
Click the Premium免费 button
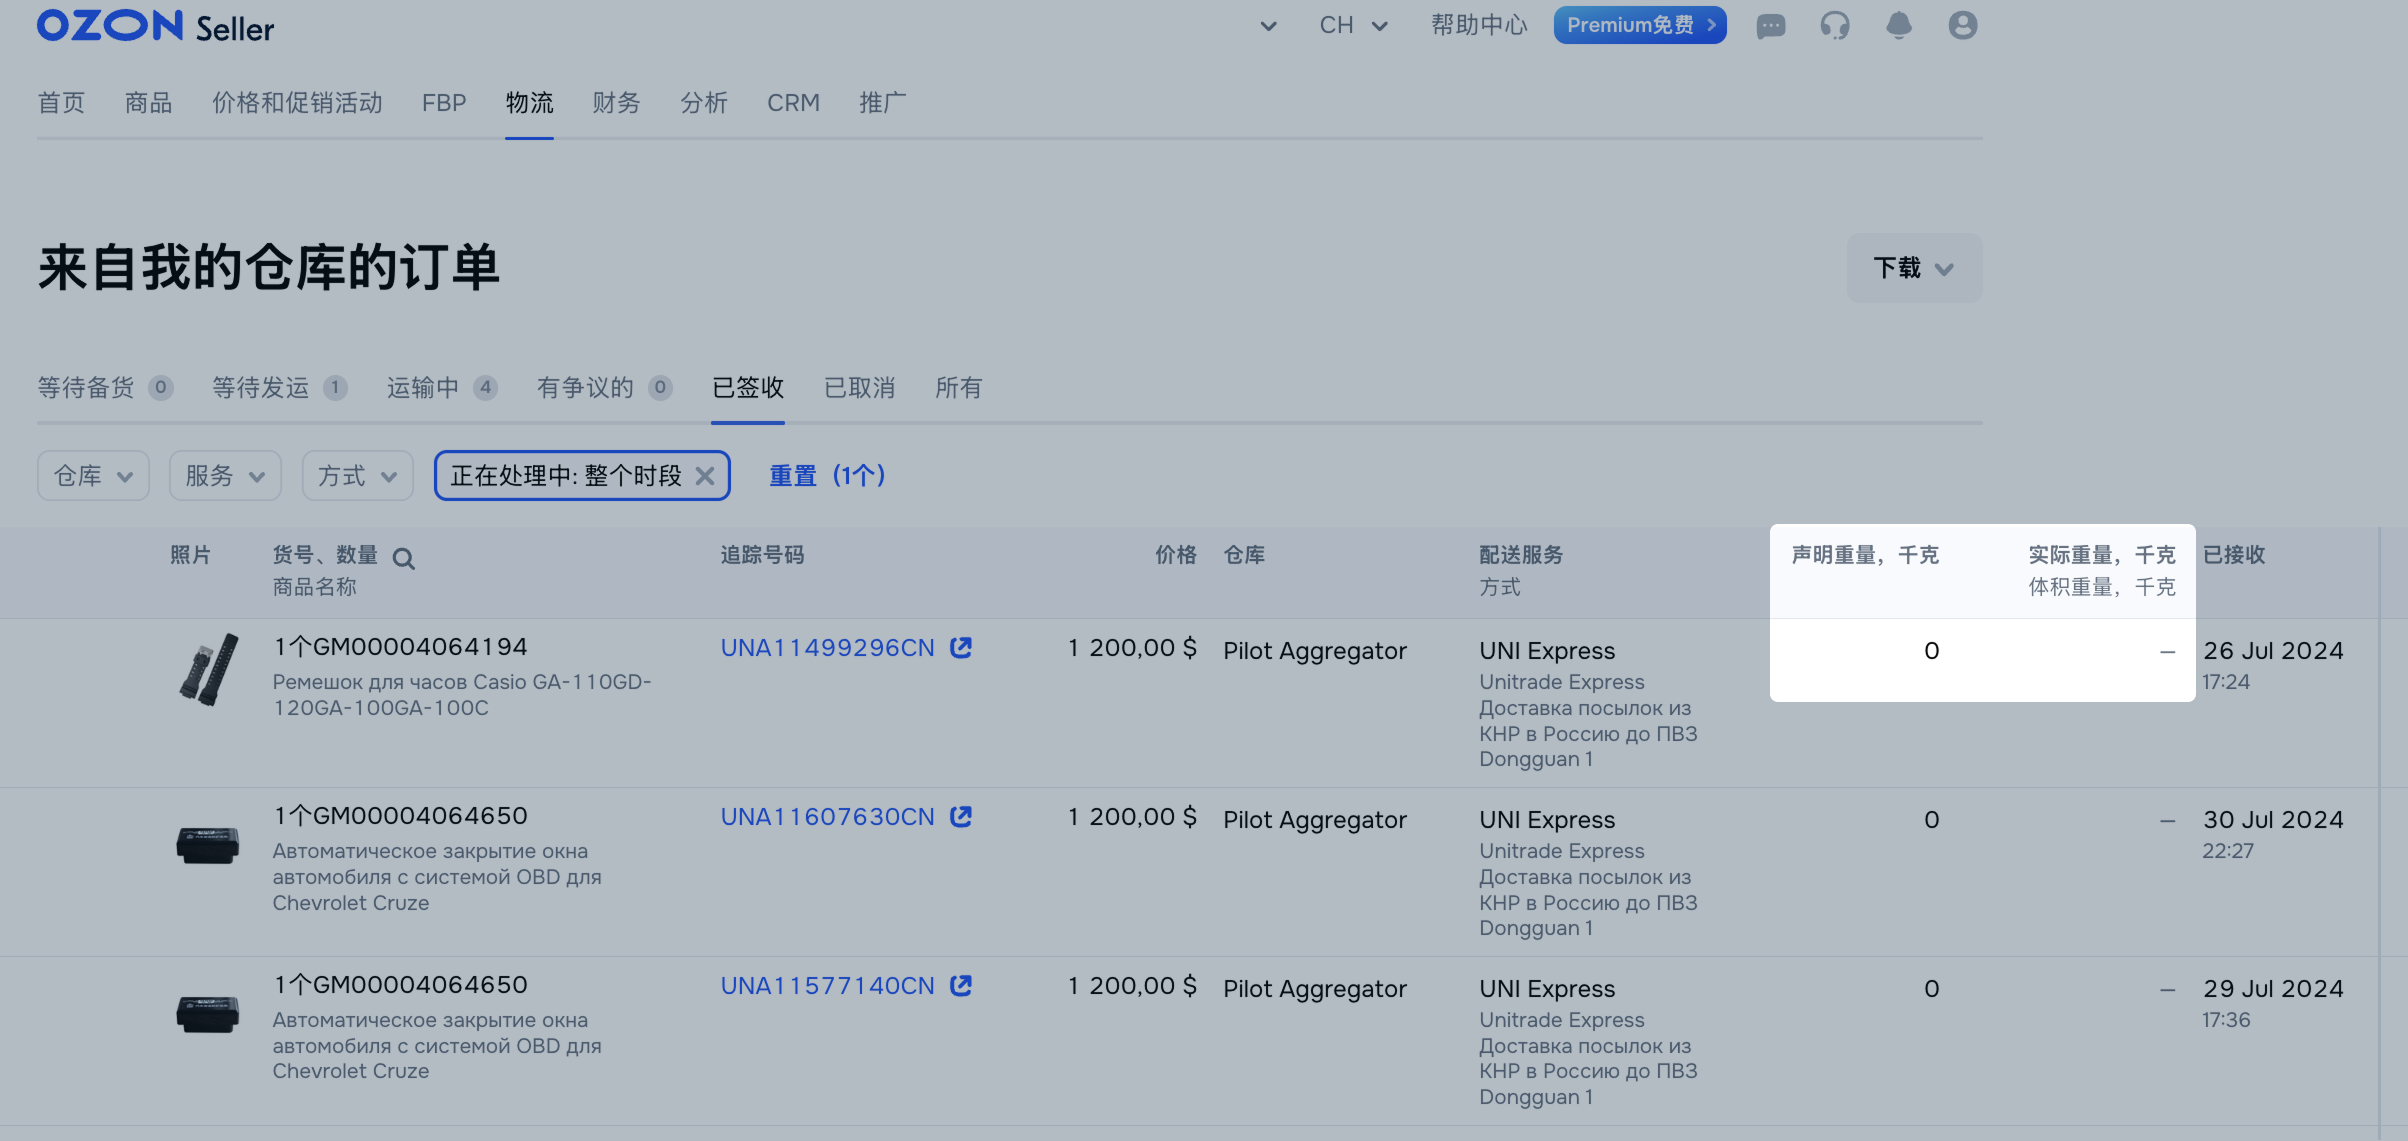1639,26
